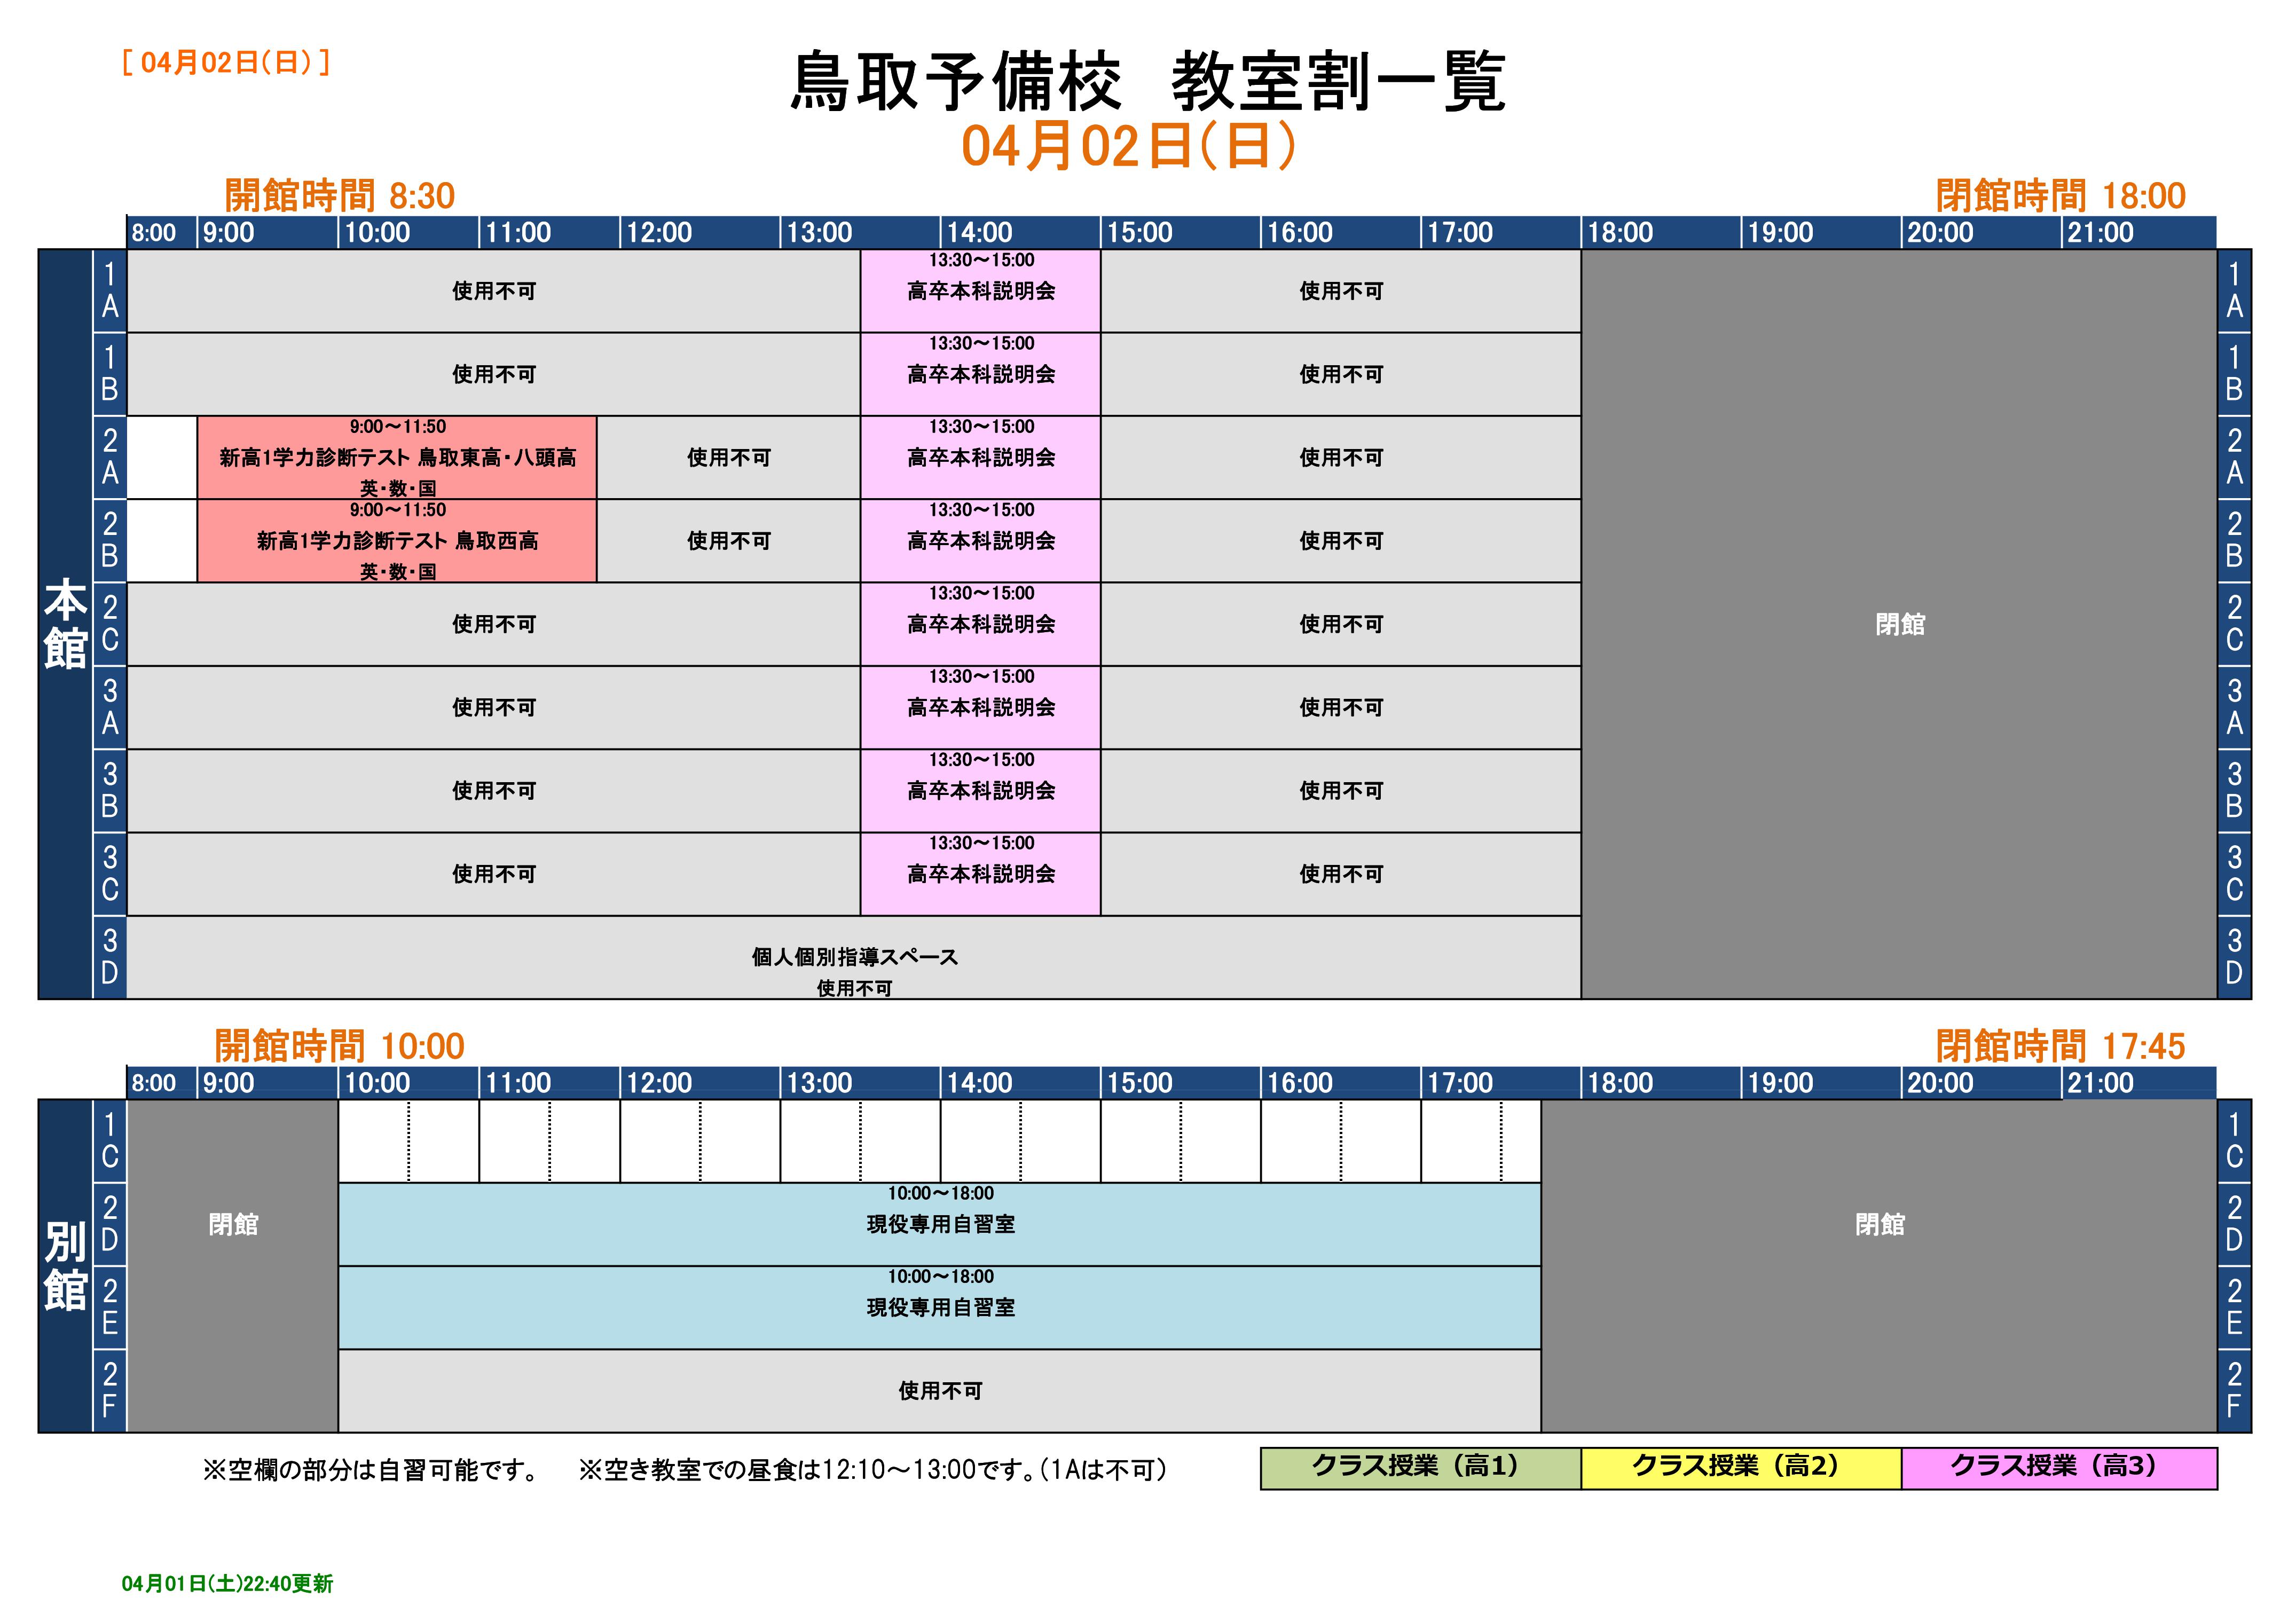Screen dimensions: 2296x1622
Task: Click the 閉館 block in the 本館 table
Action: coord(1900,624)
